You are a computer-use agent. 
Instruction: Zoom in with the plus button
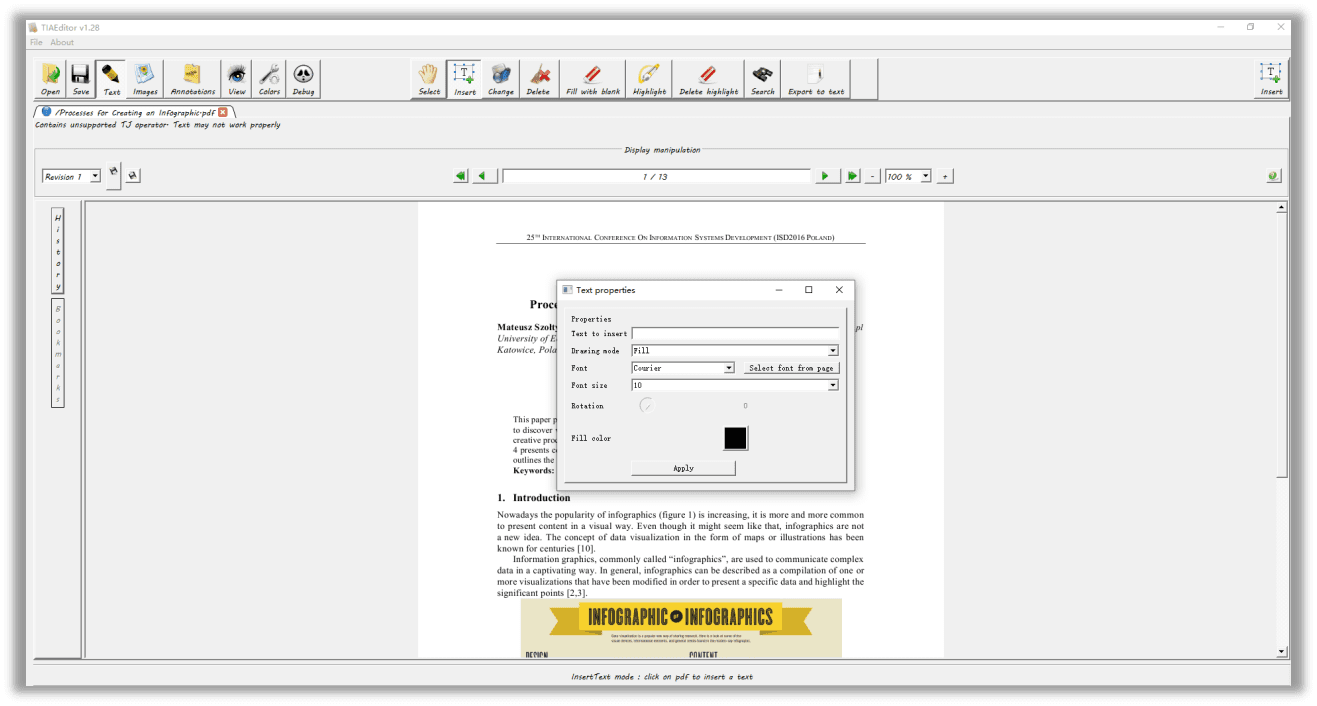pos(945,176)
